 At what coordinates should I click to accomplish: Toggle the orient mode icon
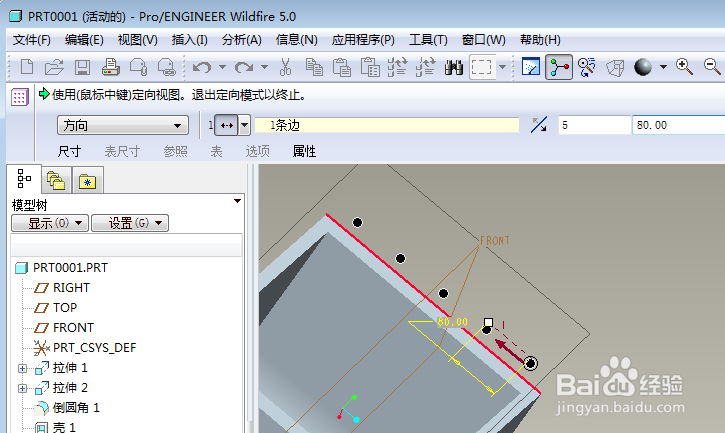(587, 68)
